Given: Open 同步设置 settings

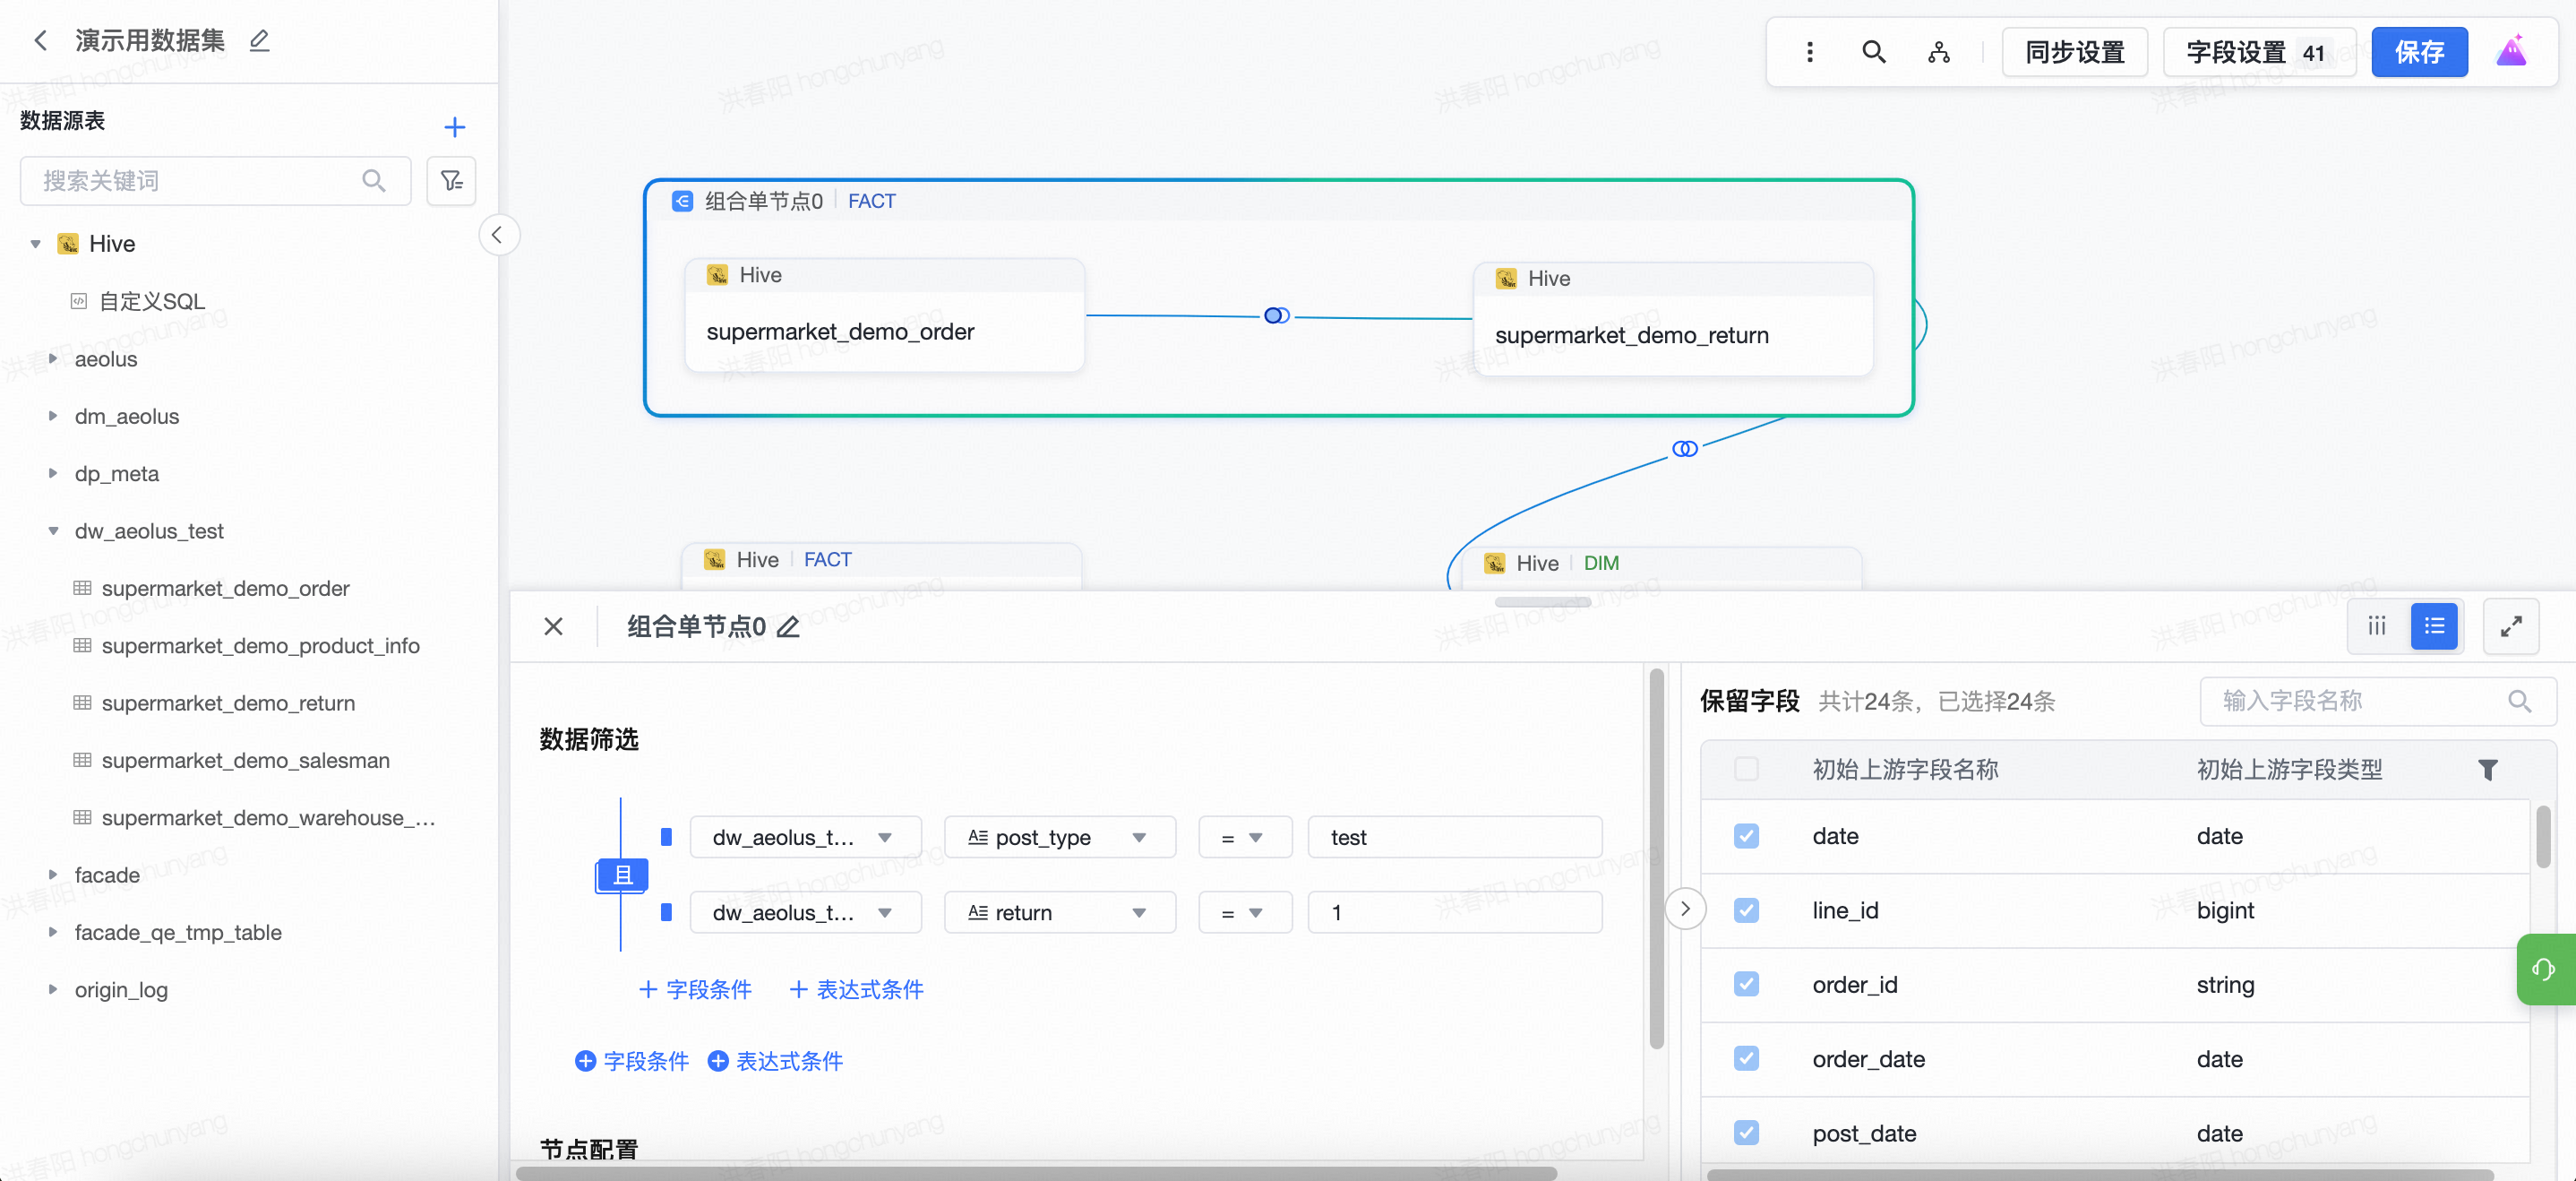Looking at the screenshot, I should tap(2074, 52).
